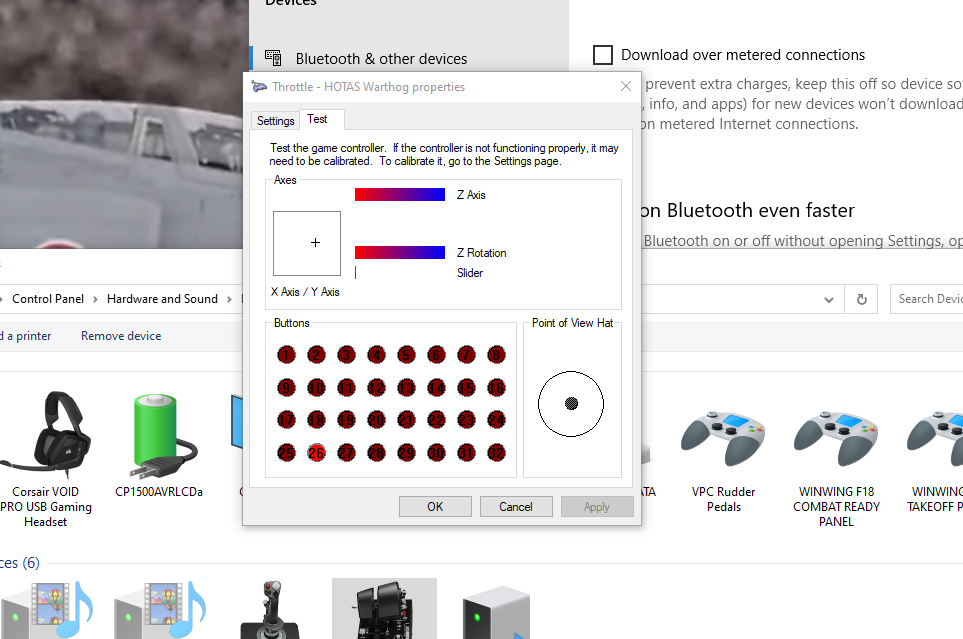Select the WINWING TAKEOFF panel device
The image size is (963, 639).
click(x=935, y=461)
